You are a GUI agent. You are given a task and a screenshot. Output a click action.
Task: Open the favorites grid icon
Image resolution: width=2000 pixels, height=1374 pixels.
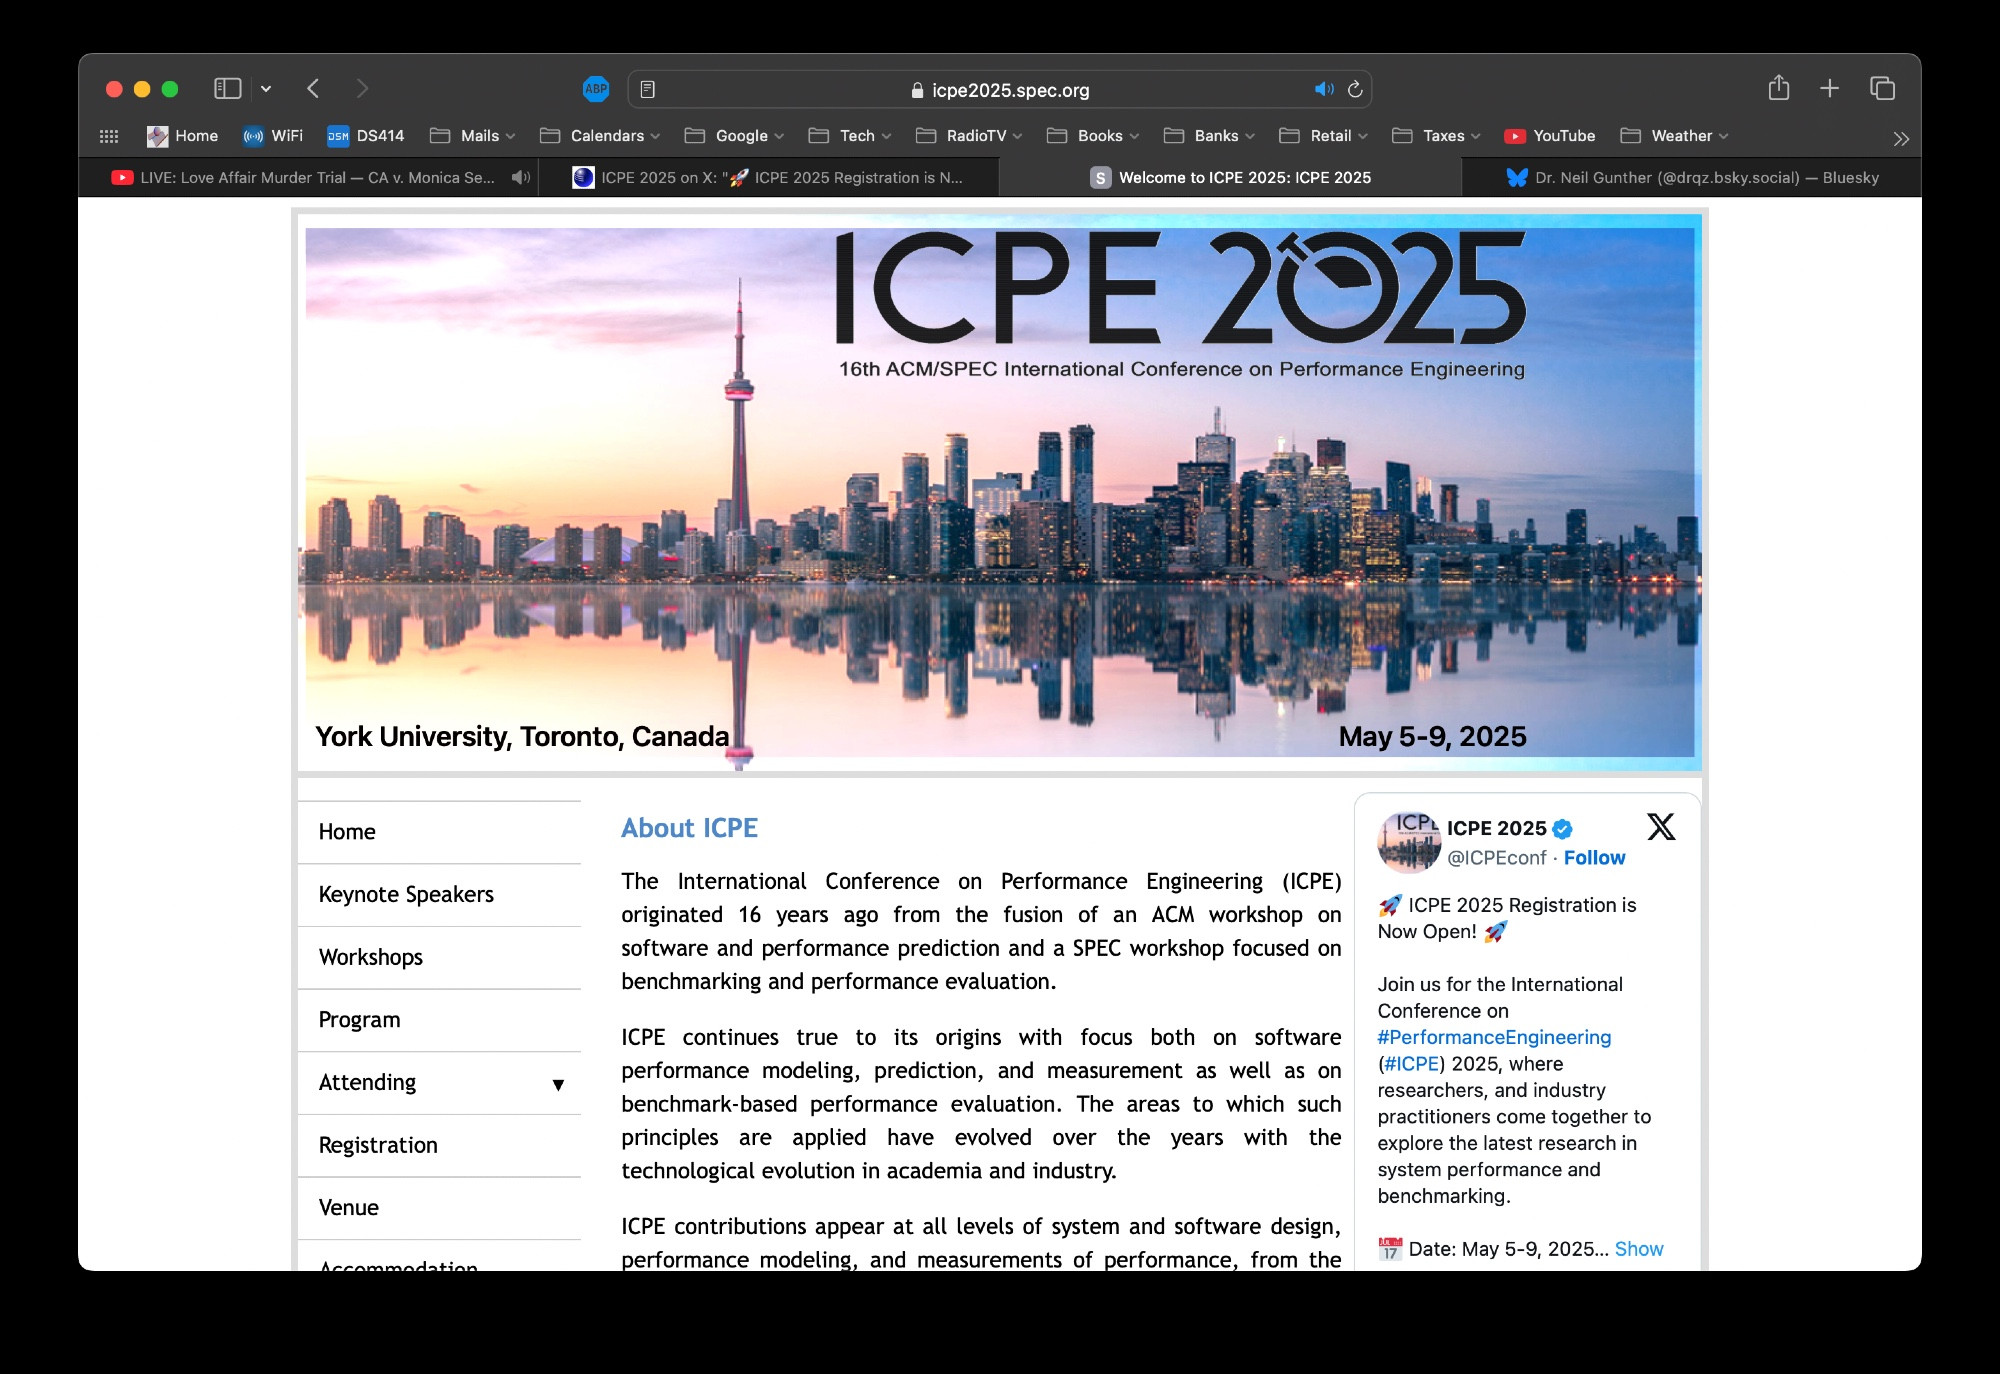point(109,136)
